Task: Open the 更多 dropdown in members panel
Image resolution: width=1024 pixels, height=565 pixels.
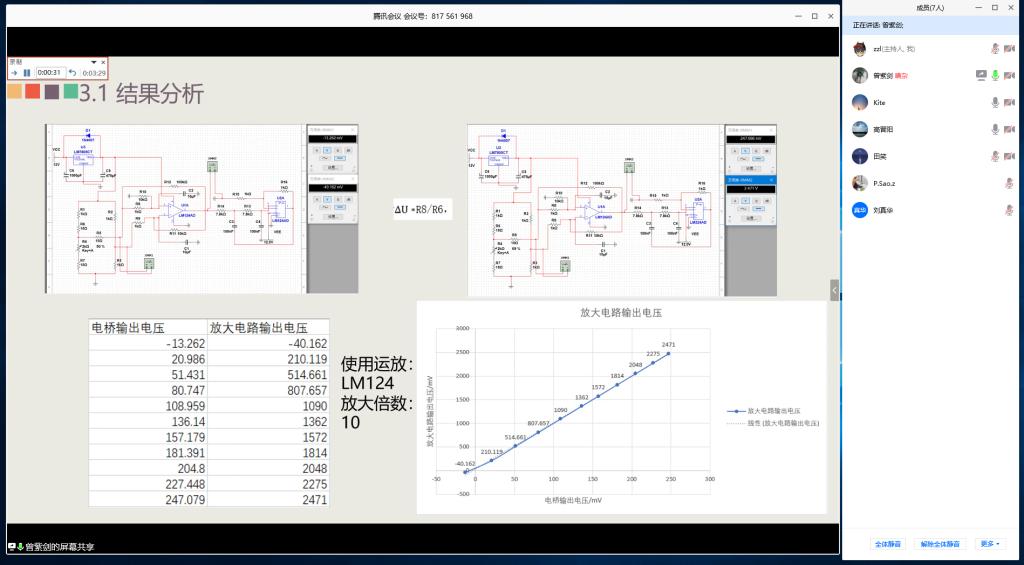Action: [990, 544]
